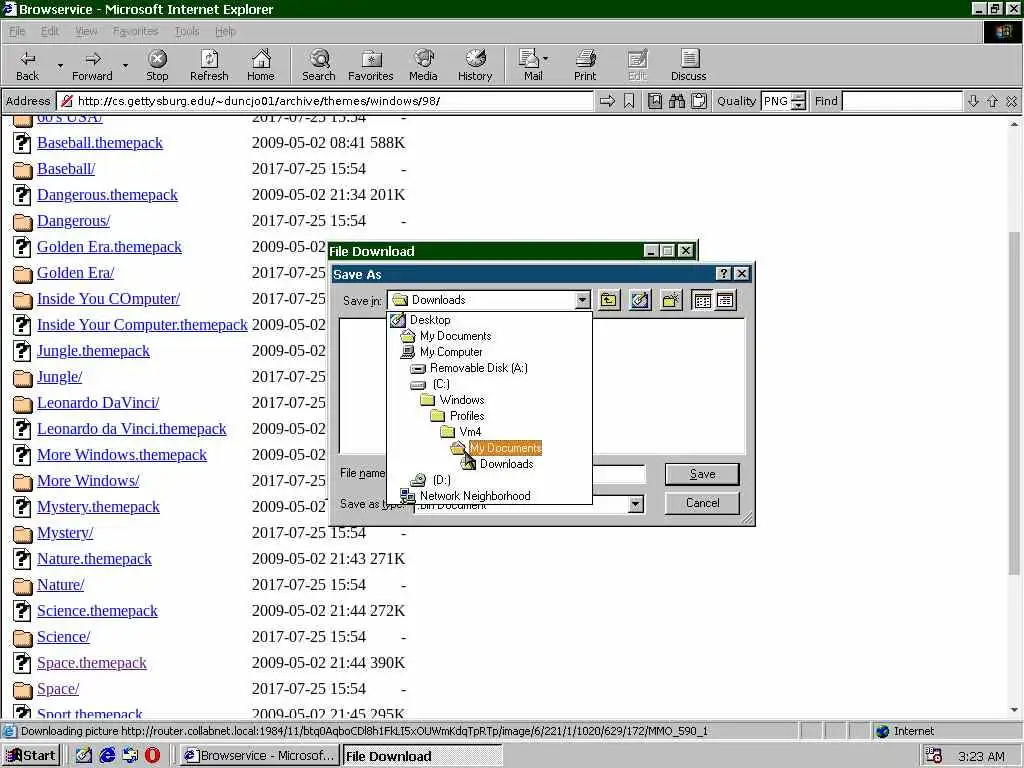Open the Discuss toolbar button
Image resolution: width=1024 pixels, height=768 pixels.
688,65
